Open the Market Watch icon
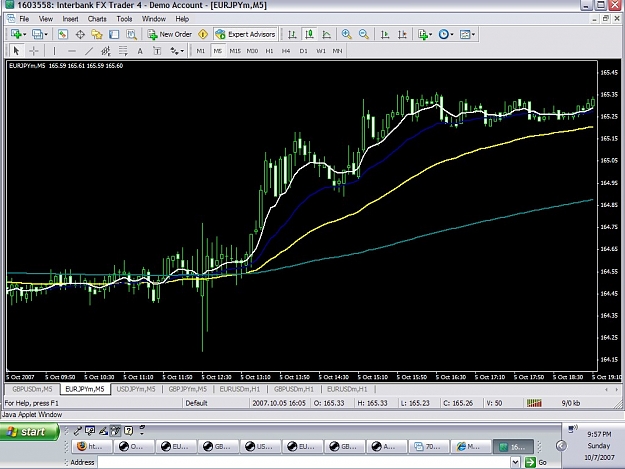Image resolution: width=625 pixels, height=469 pixels. (63, 34)
